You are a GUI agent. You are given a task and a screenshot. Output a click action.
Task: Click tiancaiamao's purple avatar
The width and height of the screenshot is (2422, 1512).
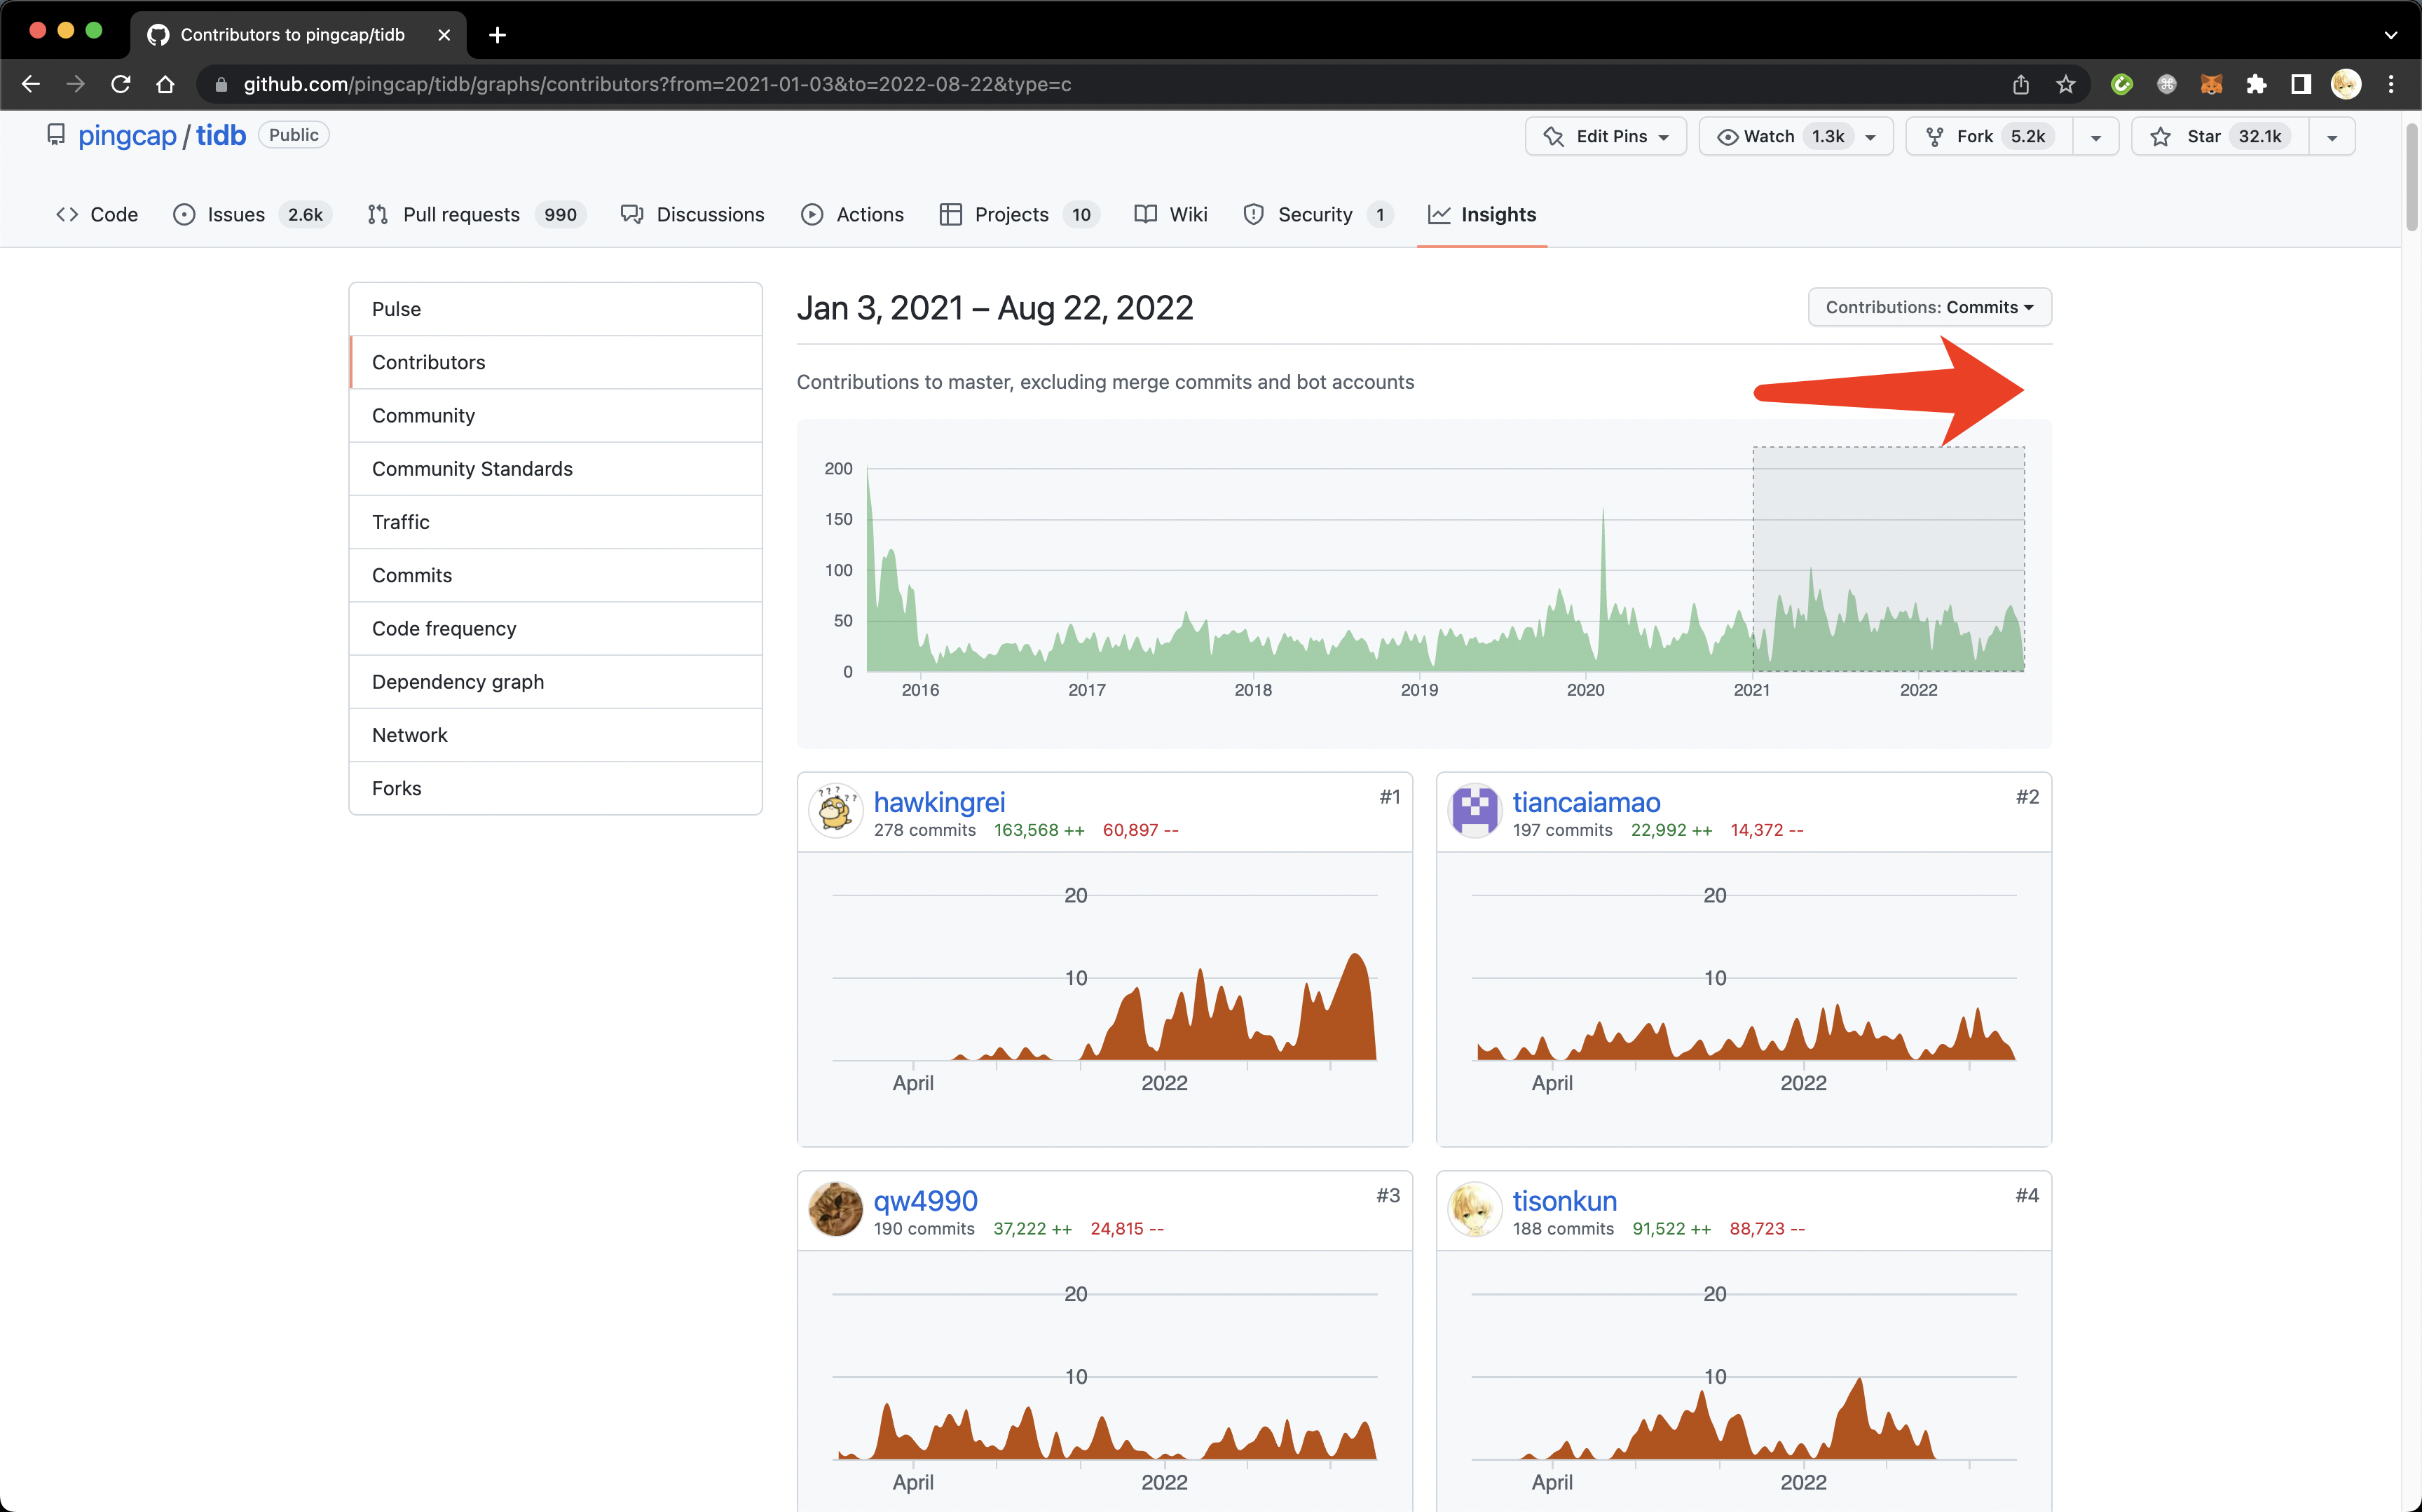pos(1474,810)
